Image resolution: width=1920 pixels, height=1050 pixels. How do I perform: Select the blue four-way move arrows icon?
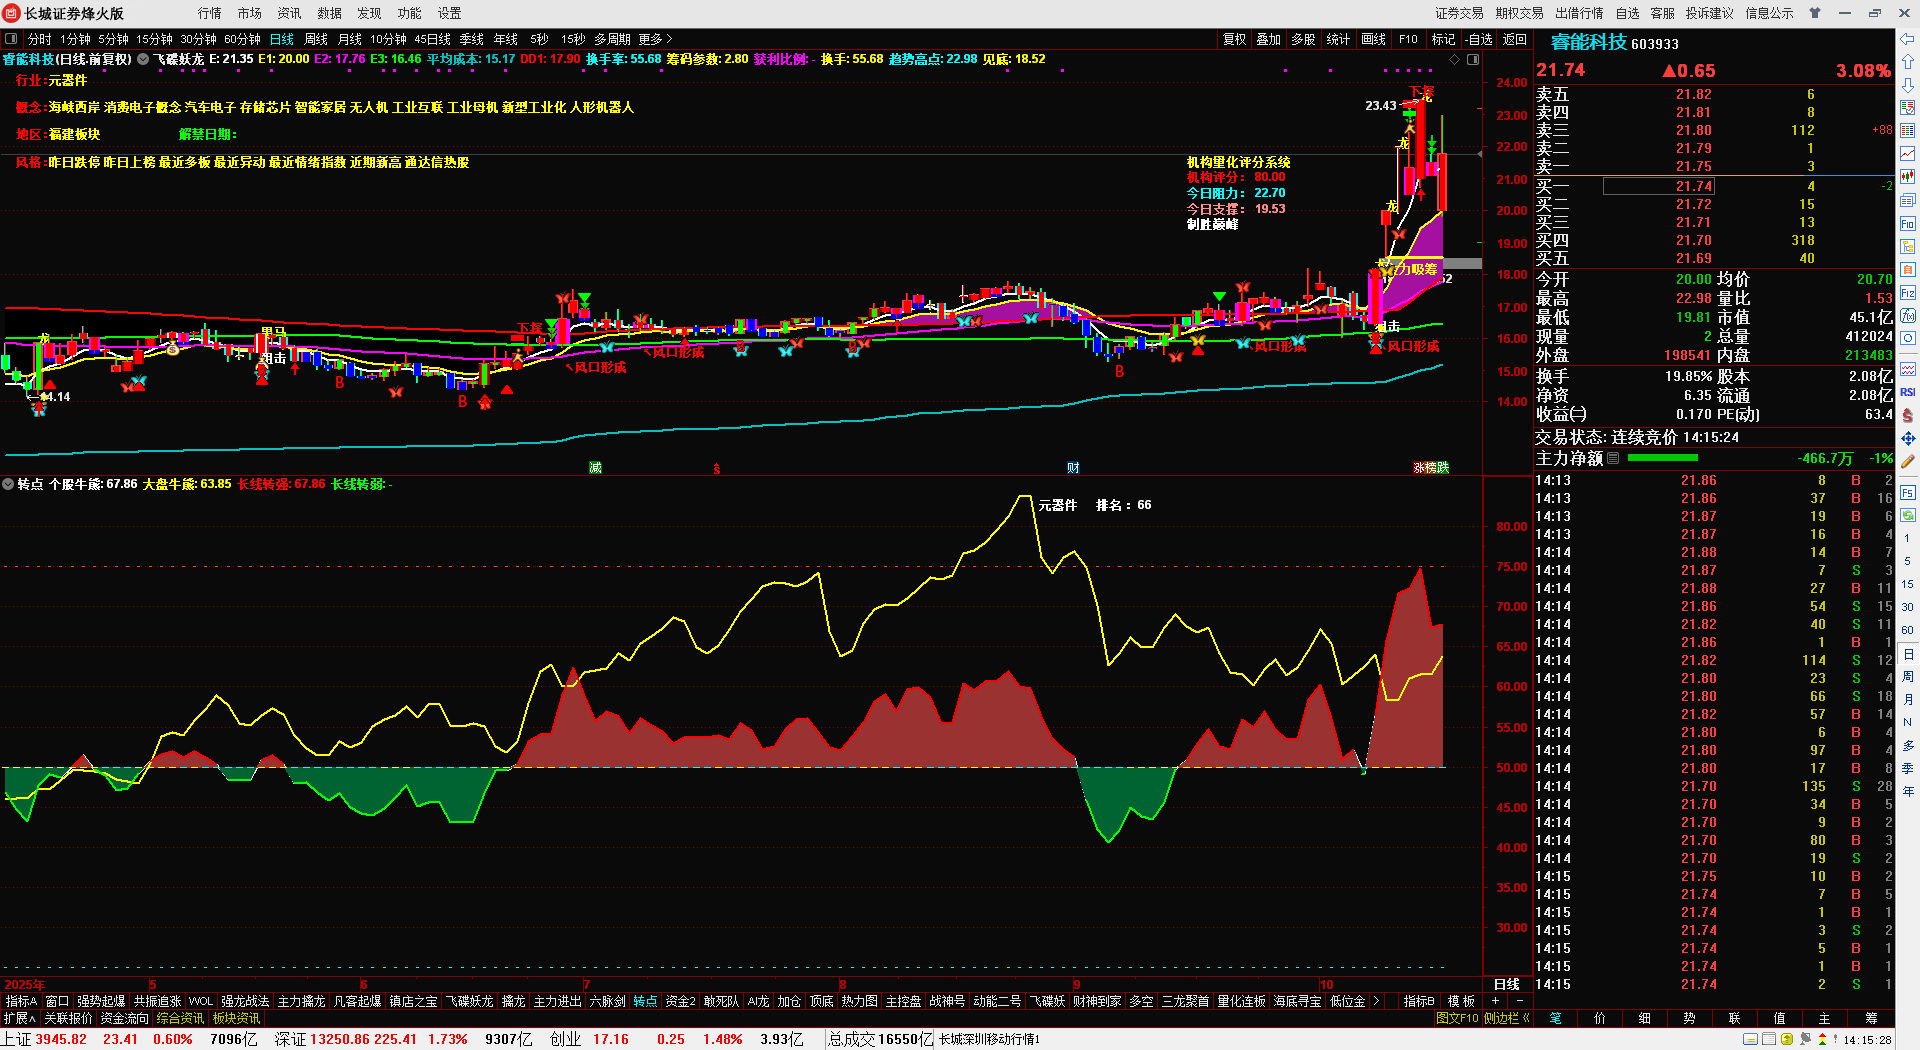click(x=1908, y=438)
